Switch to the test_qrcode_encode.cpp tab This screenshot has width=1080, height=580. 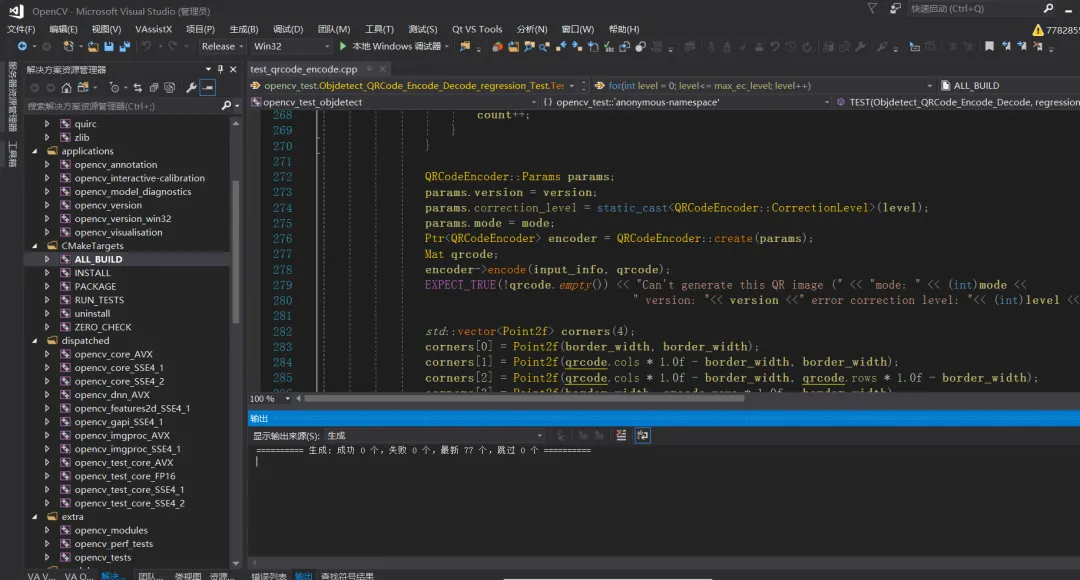click(303, 69)
